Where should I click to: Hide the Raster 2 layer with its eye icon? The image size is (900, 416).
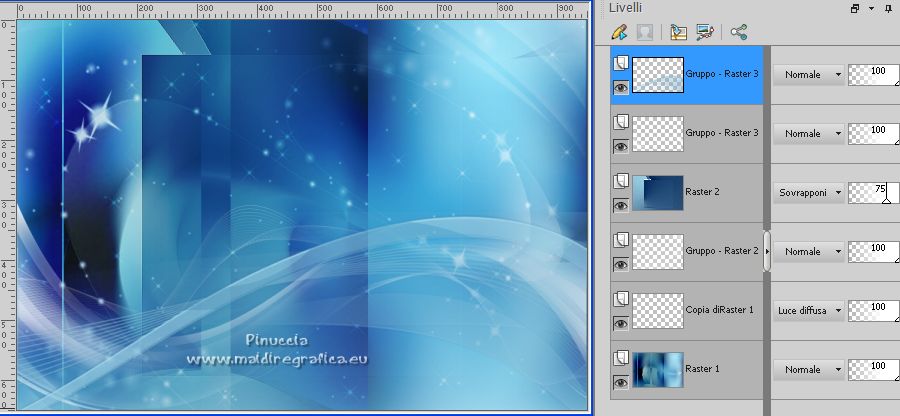coord(621,205)
